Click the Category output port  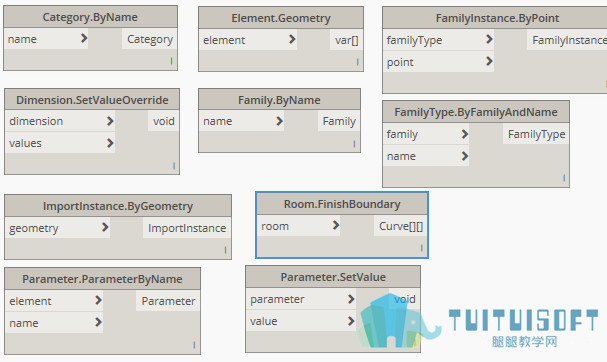click(150, 39)
